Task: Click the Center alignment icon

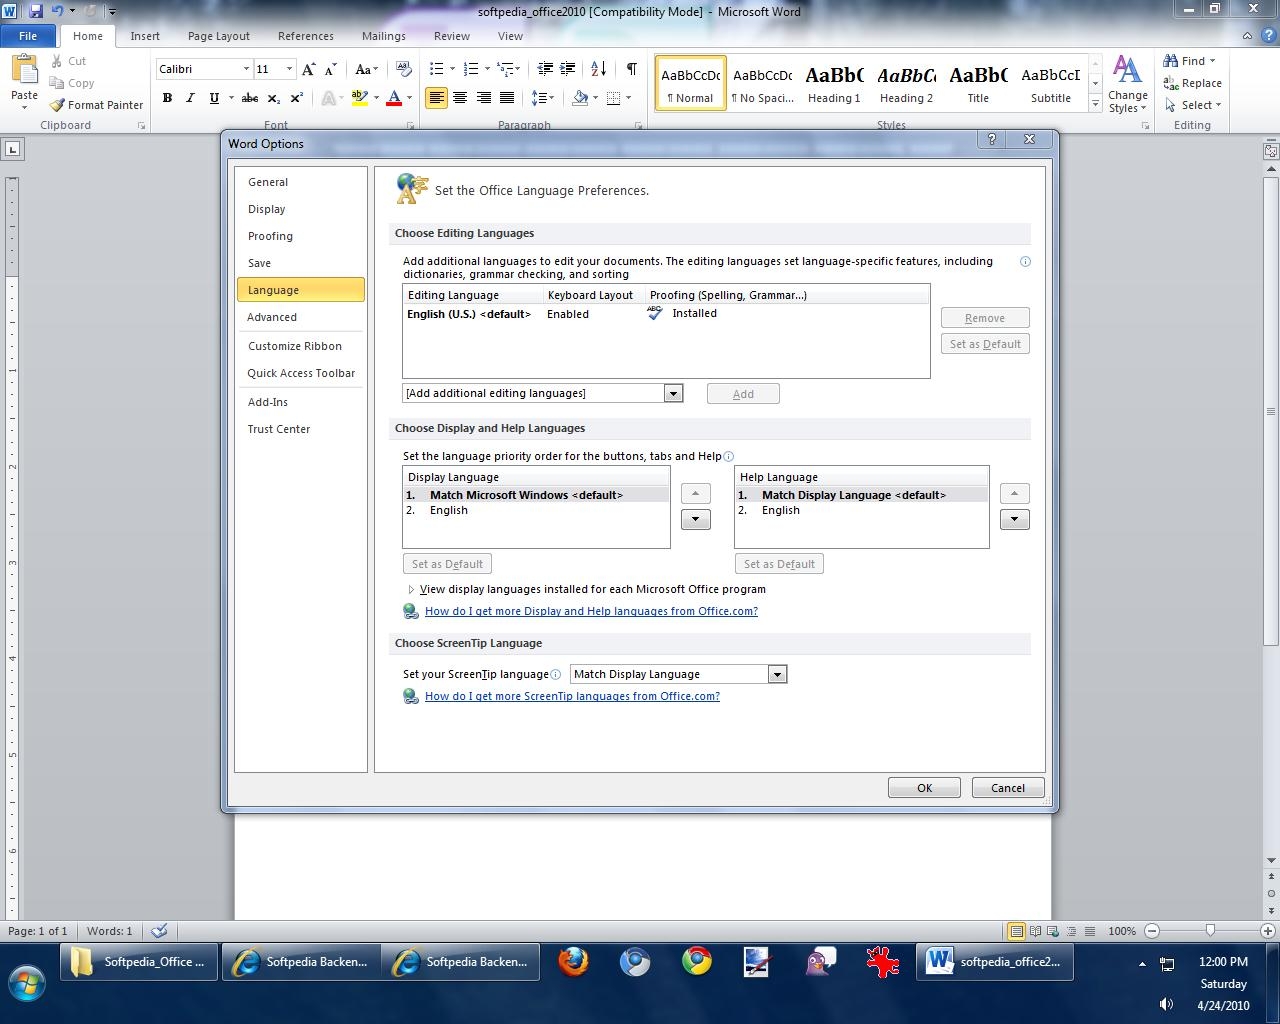Action: coord(460,98)
